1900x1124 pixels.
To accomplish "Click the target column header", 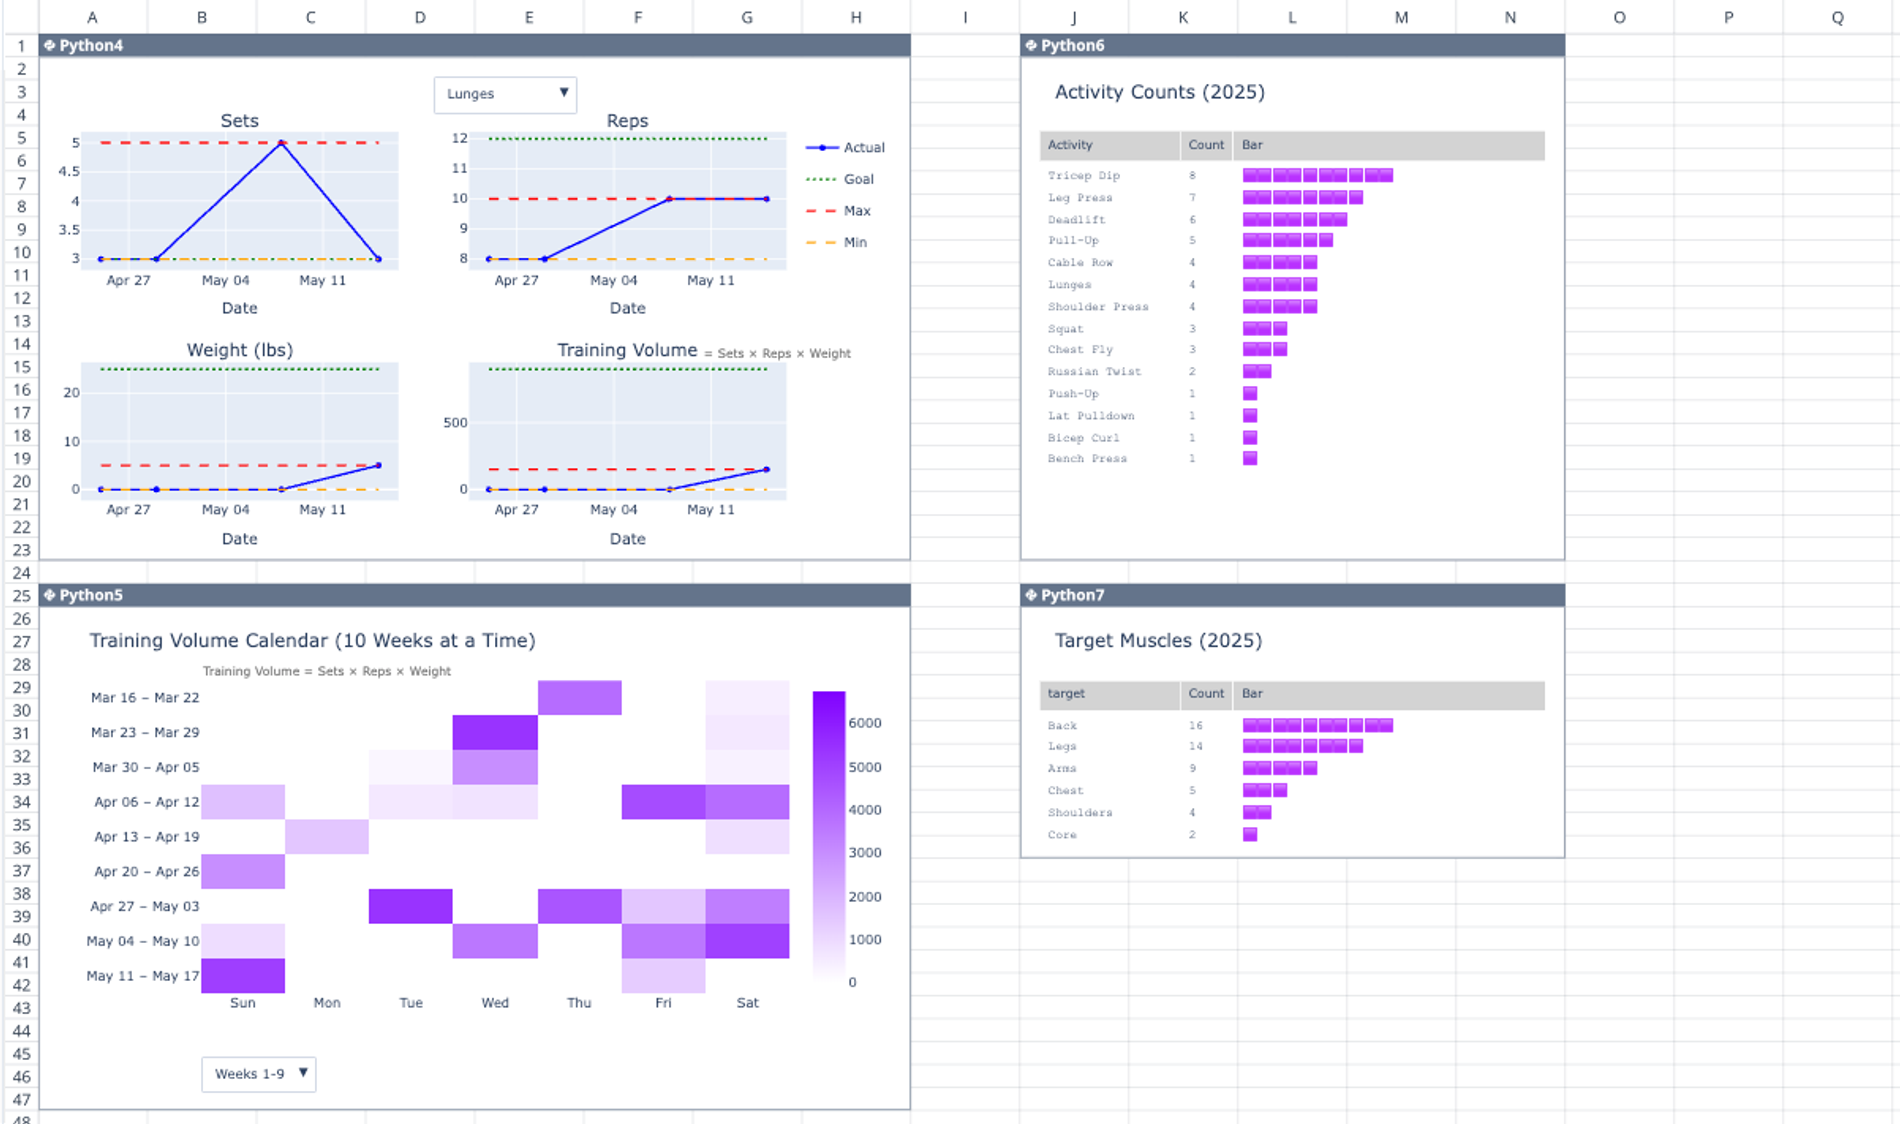I will click(x=1110, y=694).
